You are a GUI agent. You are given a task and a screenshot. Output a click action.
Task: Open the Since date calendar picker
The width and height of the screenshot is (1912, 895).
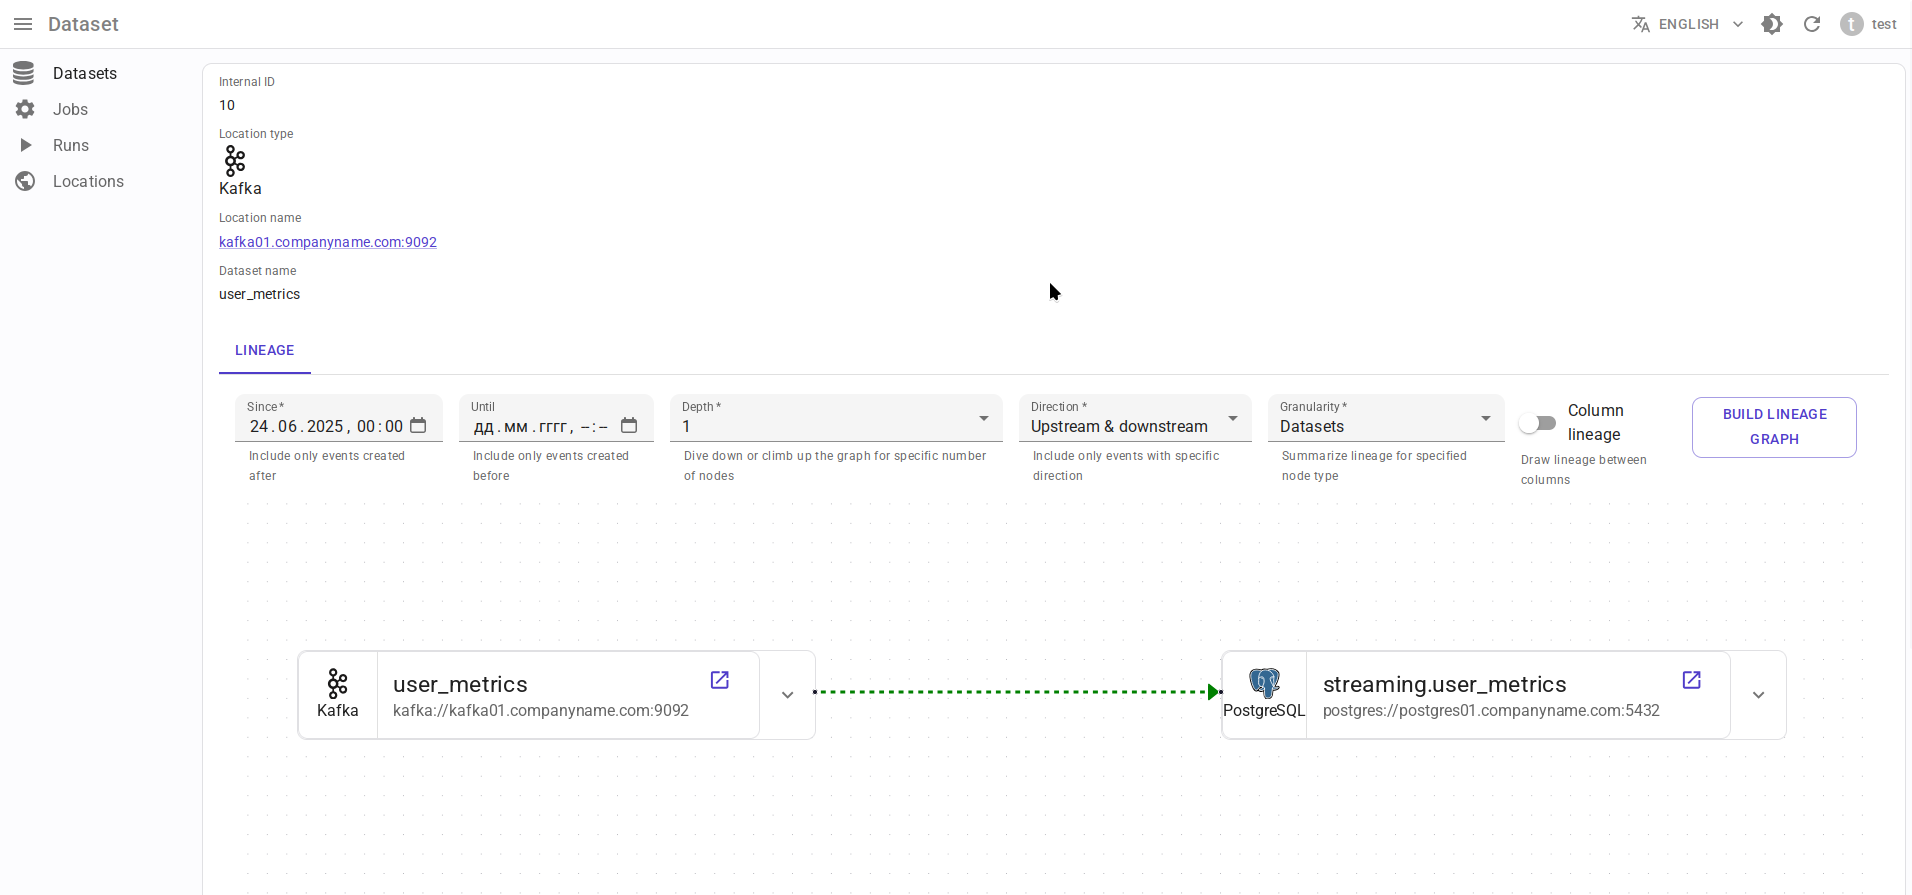click(x=418, y=426)
